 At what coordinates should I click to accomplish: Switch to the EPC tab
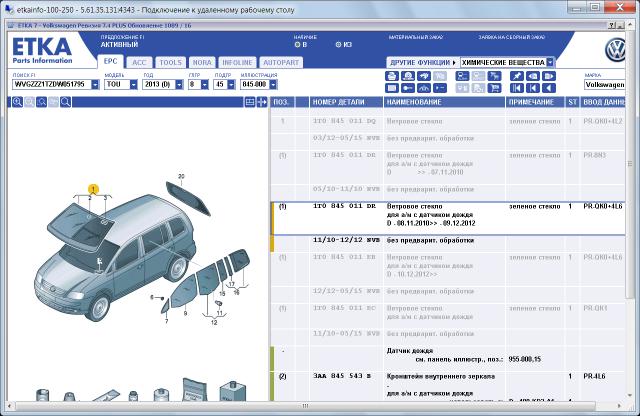click(110, 61)
